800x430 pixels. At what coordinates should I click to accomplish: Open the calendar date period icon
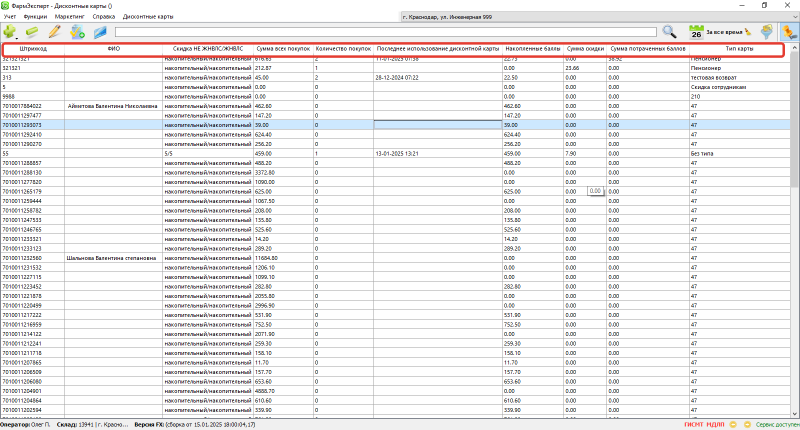[x=696, y=33]
